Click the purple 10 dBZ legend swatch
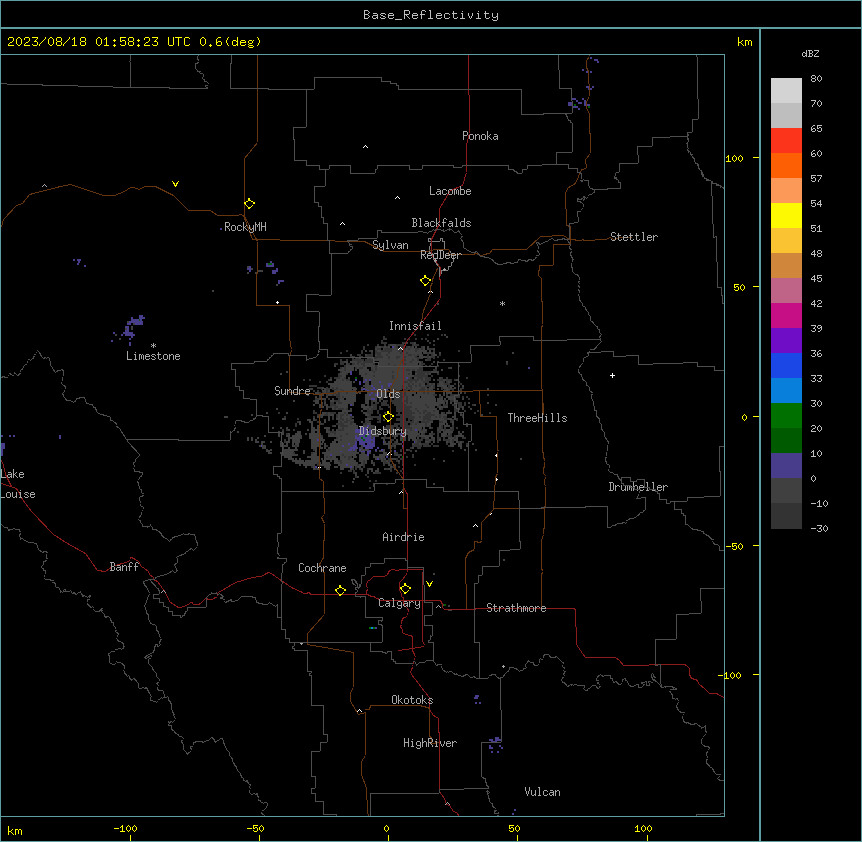The image size is (862, 842). [x=786, y=466]
